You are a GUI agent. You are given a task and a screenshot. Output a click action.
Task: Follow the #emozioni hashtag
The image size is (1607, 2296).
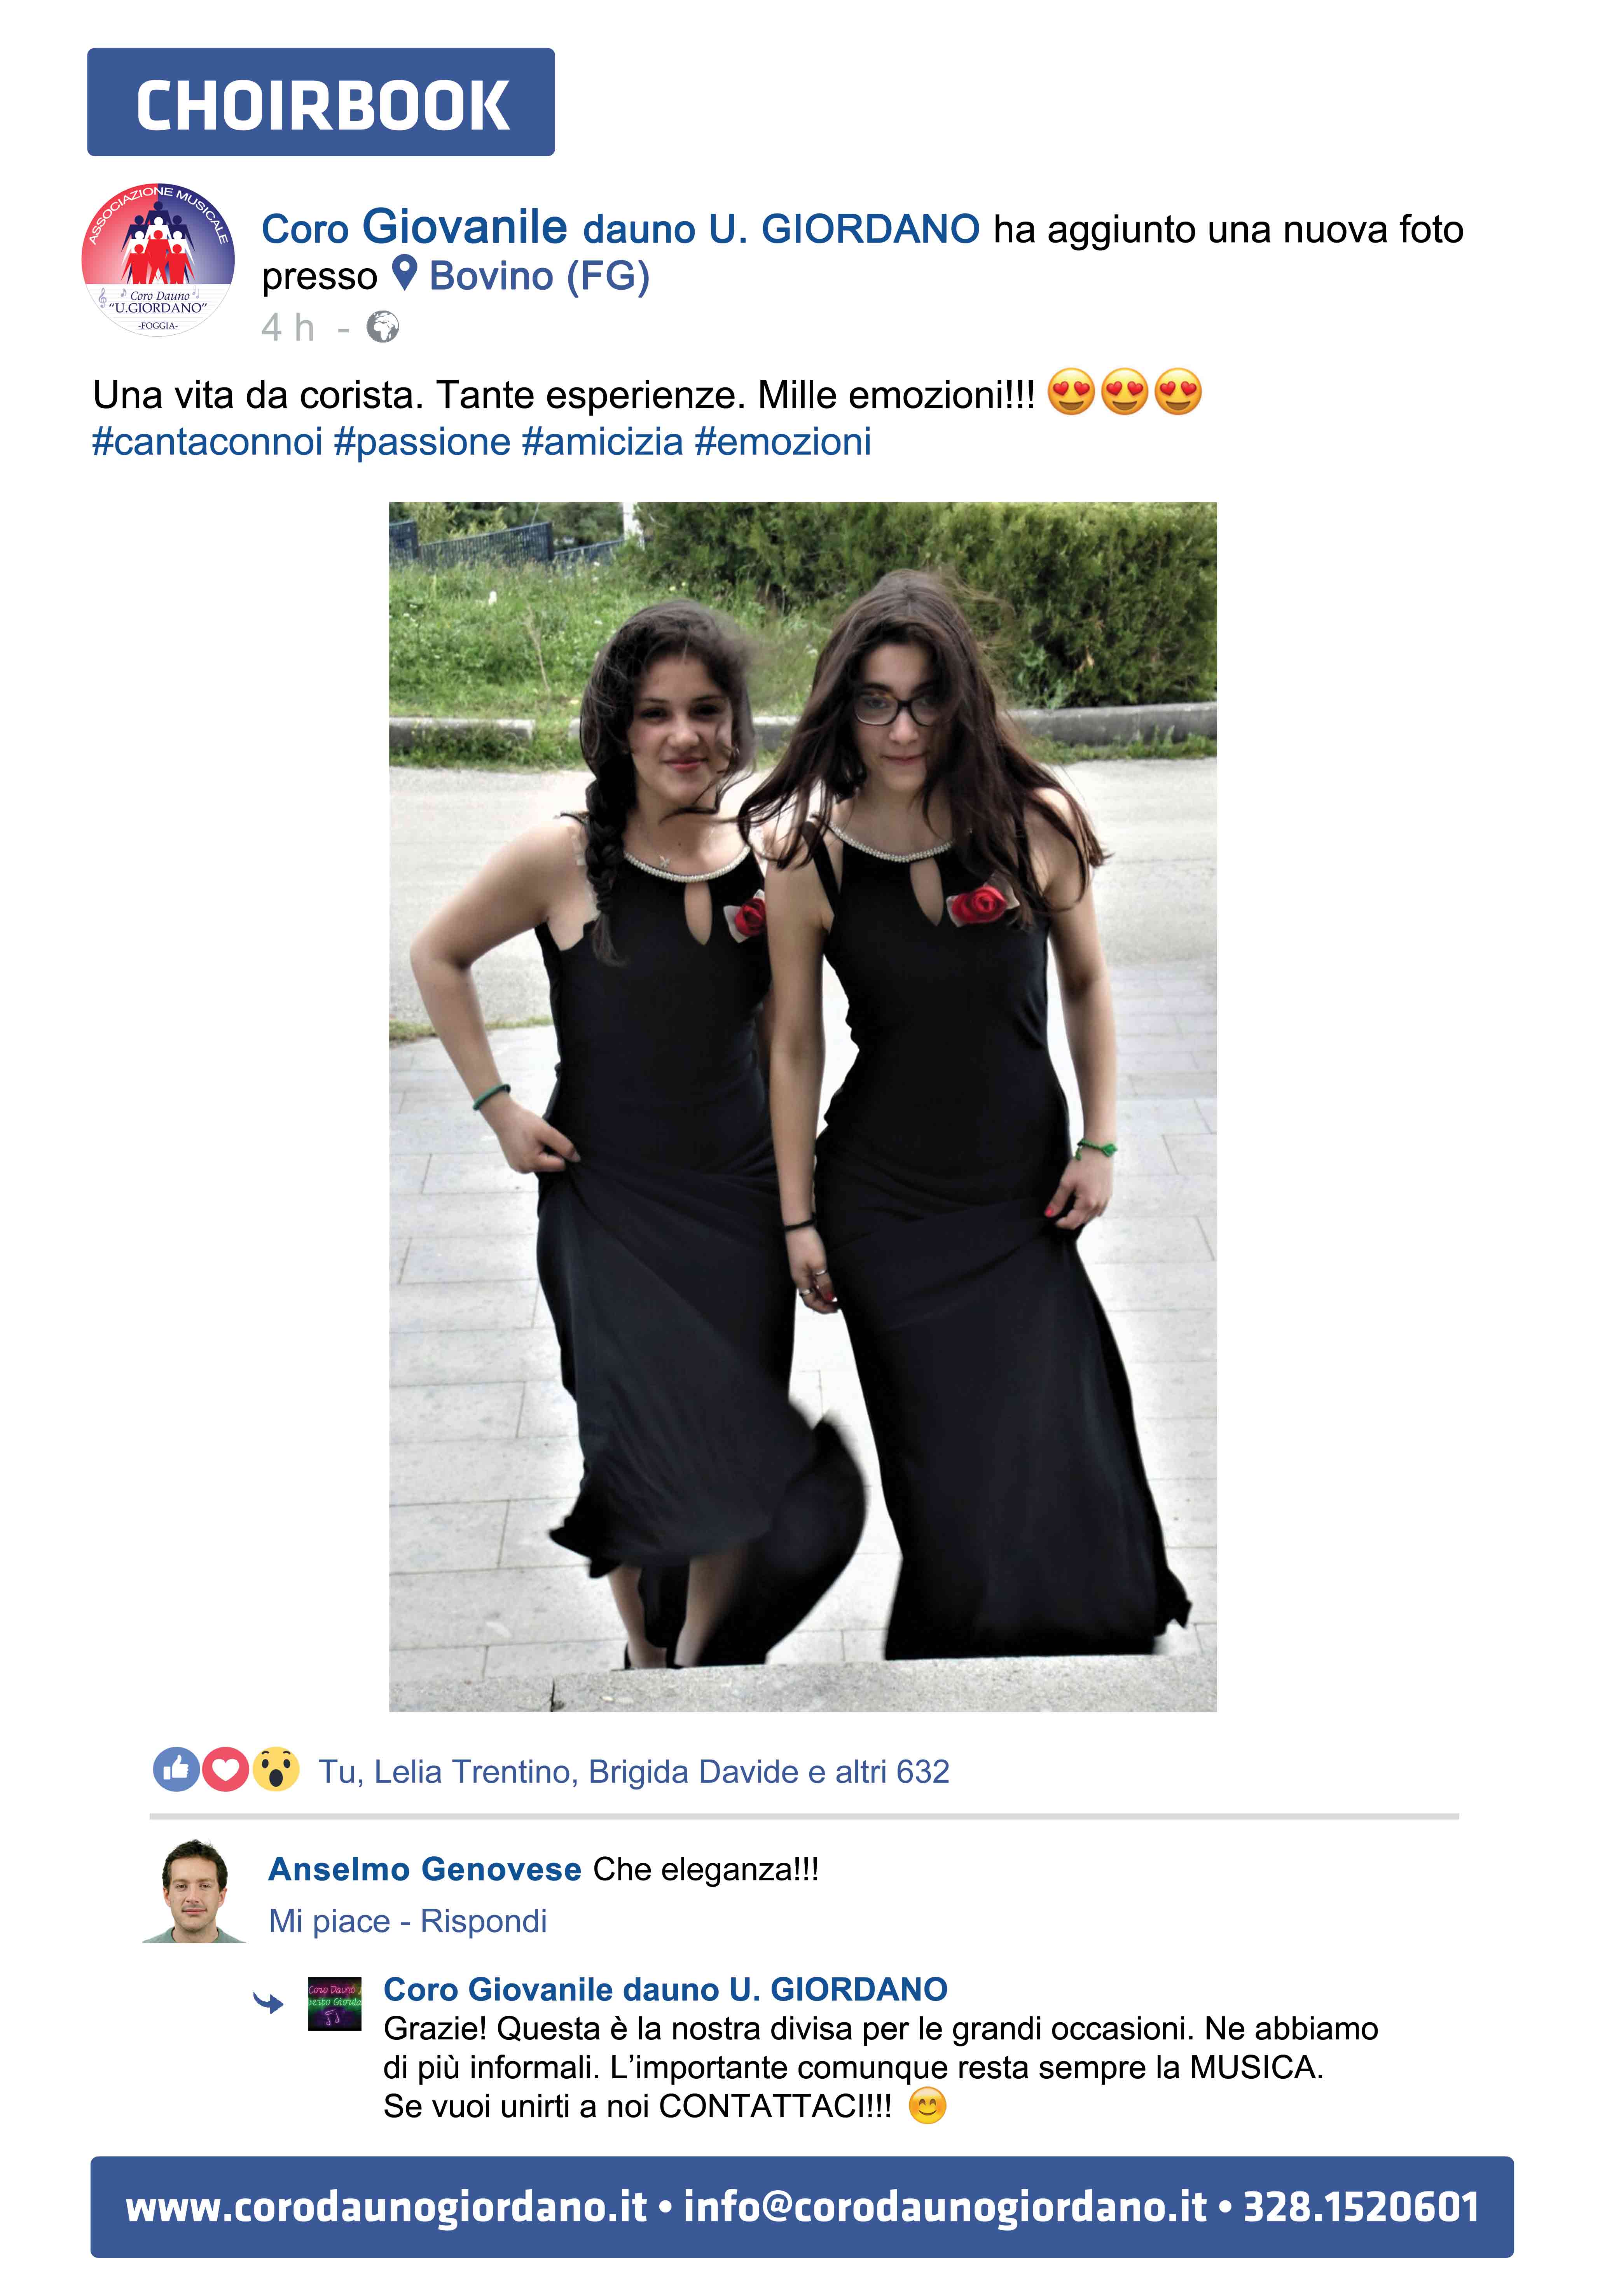pyautogui.click(x=782, y=441)
